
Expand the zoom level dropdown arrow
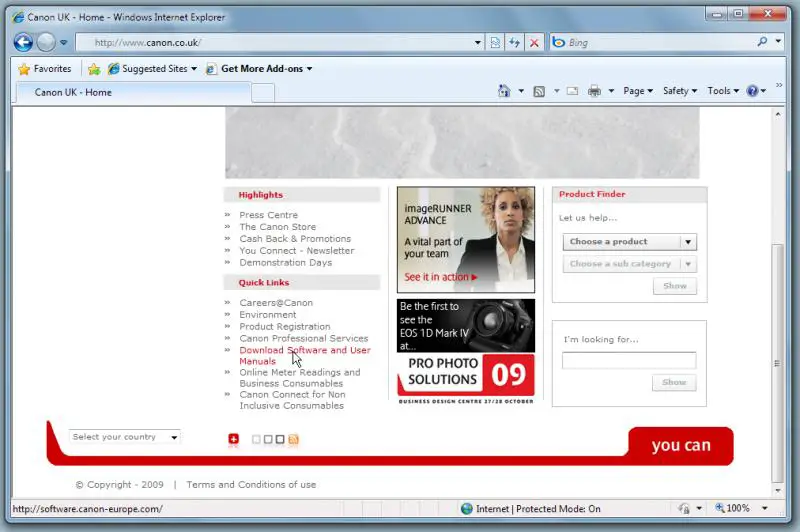[x=765, y=509]
